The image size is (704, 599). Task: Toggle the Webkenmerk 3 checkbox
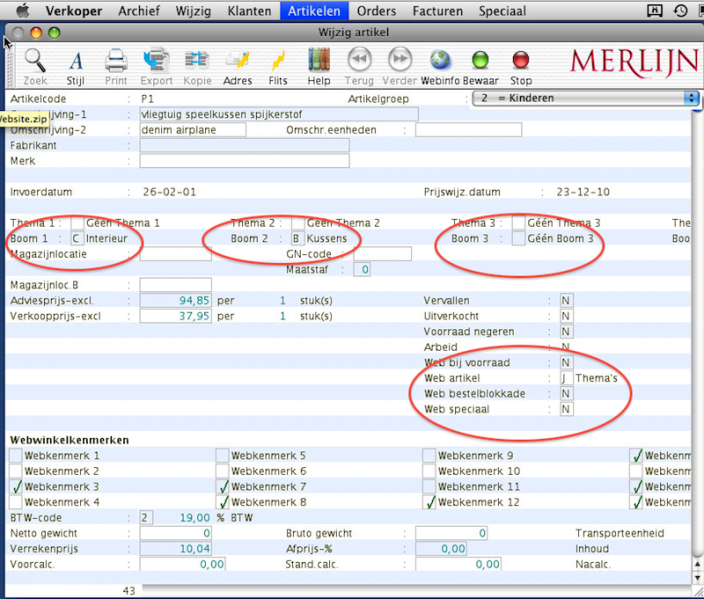pyautogui.click(x=16, y=487)
